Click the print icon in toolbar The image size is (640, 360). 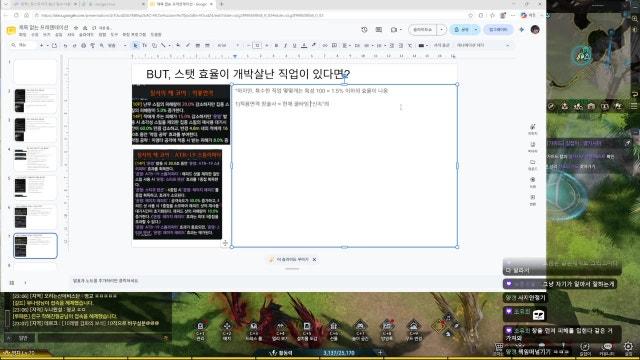[x=83, y=45]
